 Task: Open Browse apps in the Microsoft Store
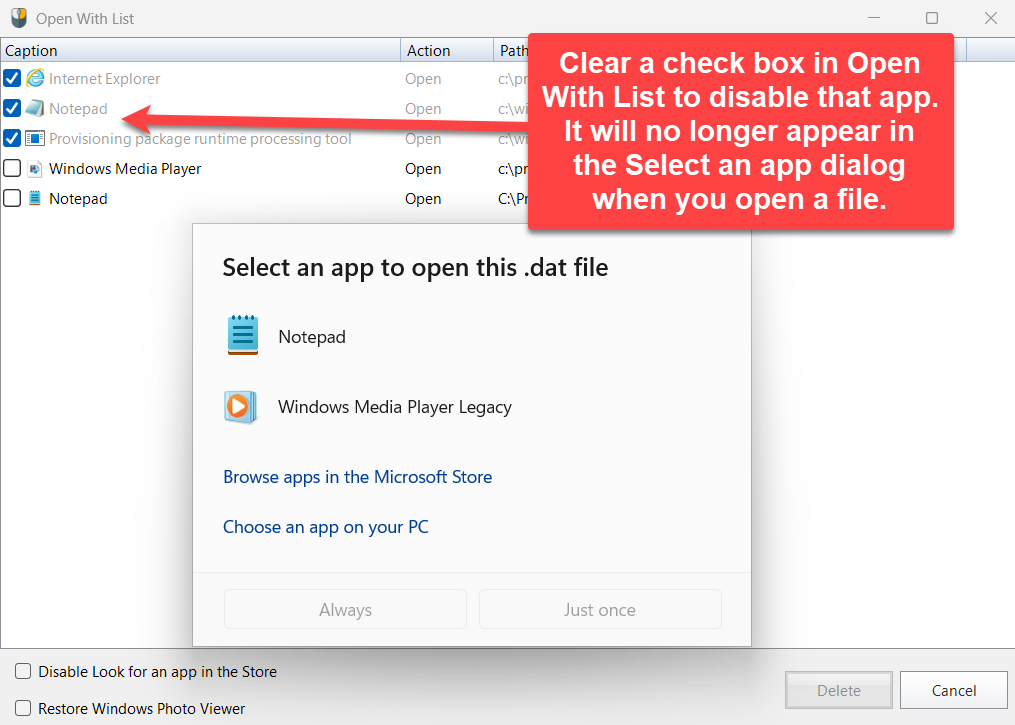(357, 477)
